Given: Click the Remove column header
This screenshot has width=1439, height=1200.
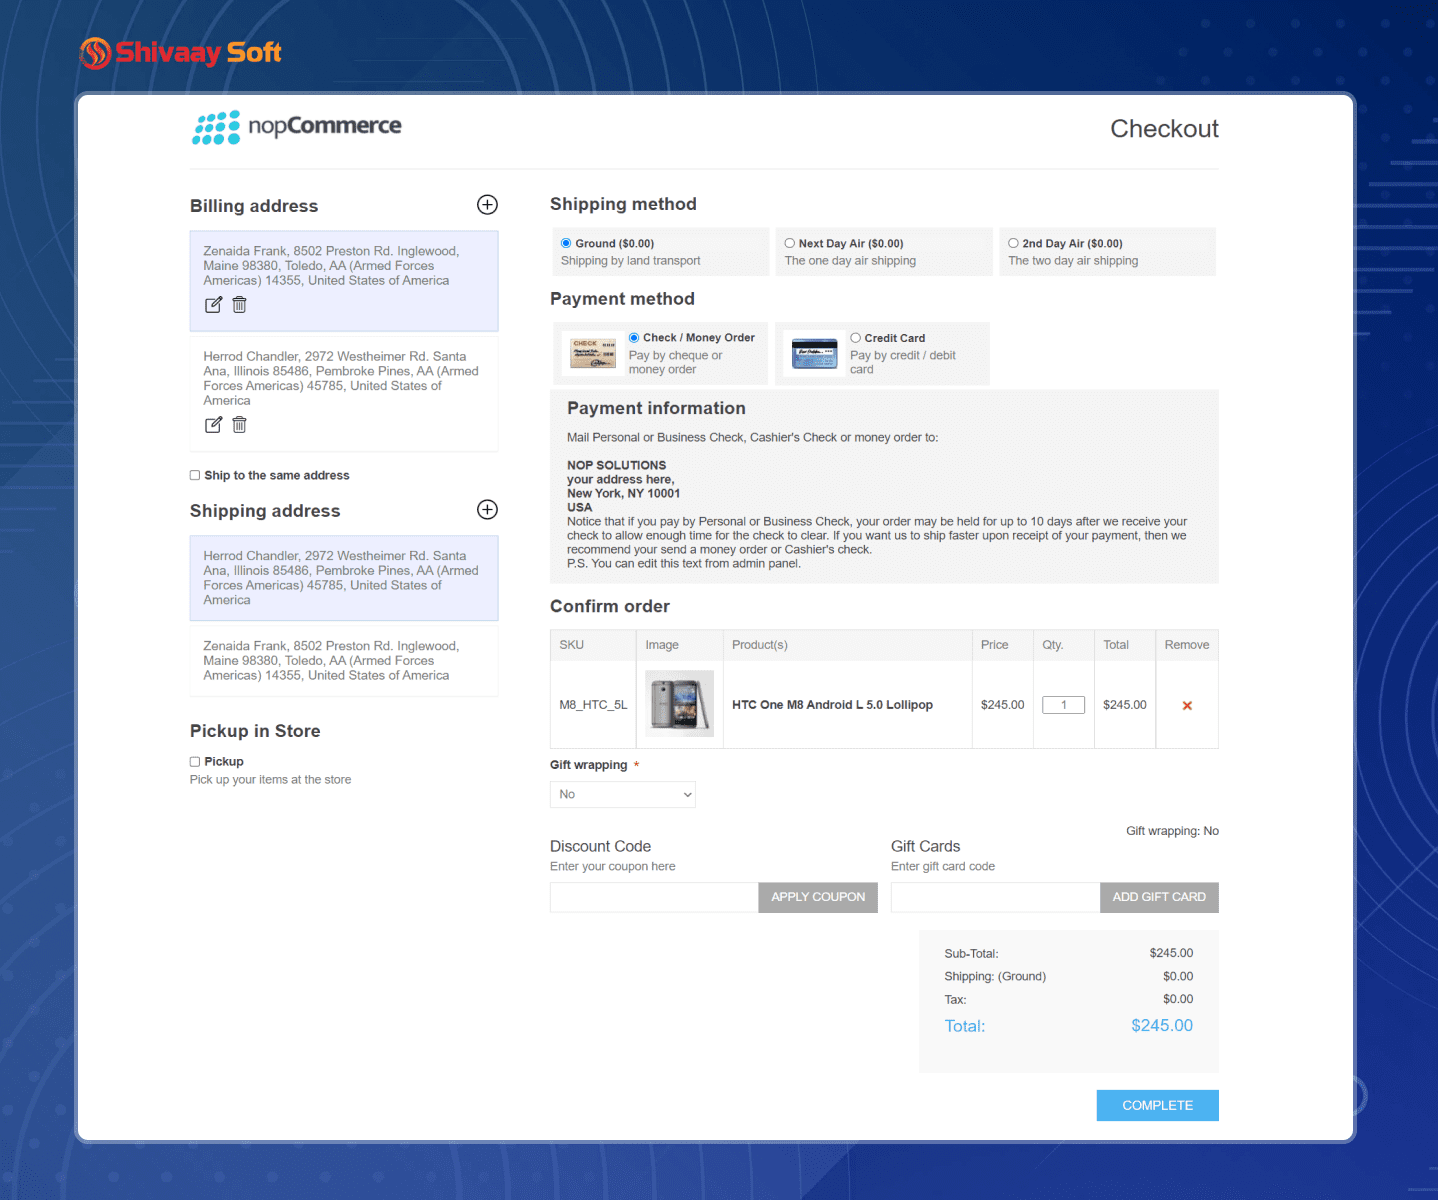Looking at the screenshot, I should [x=1187, y=645].
